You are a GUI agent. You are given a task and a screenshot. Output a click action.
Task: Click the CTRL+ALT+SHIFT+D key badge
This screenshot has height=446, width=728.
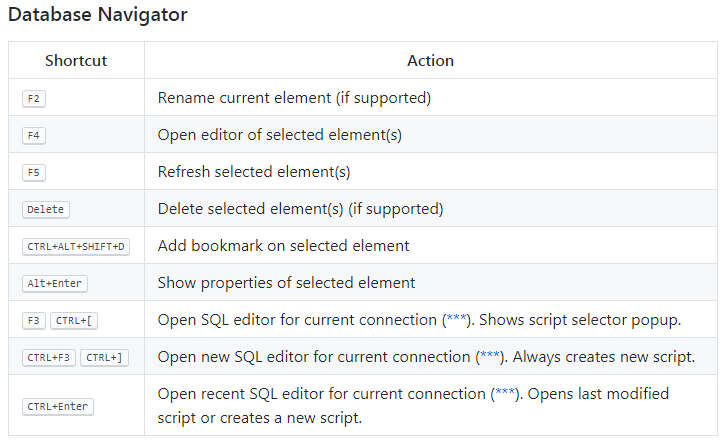76,246
